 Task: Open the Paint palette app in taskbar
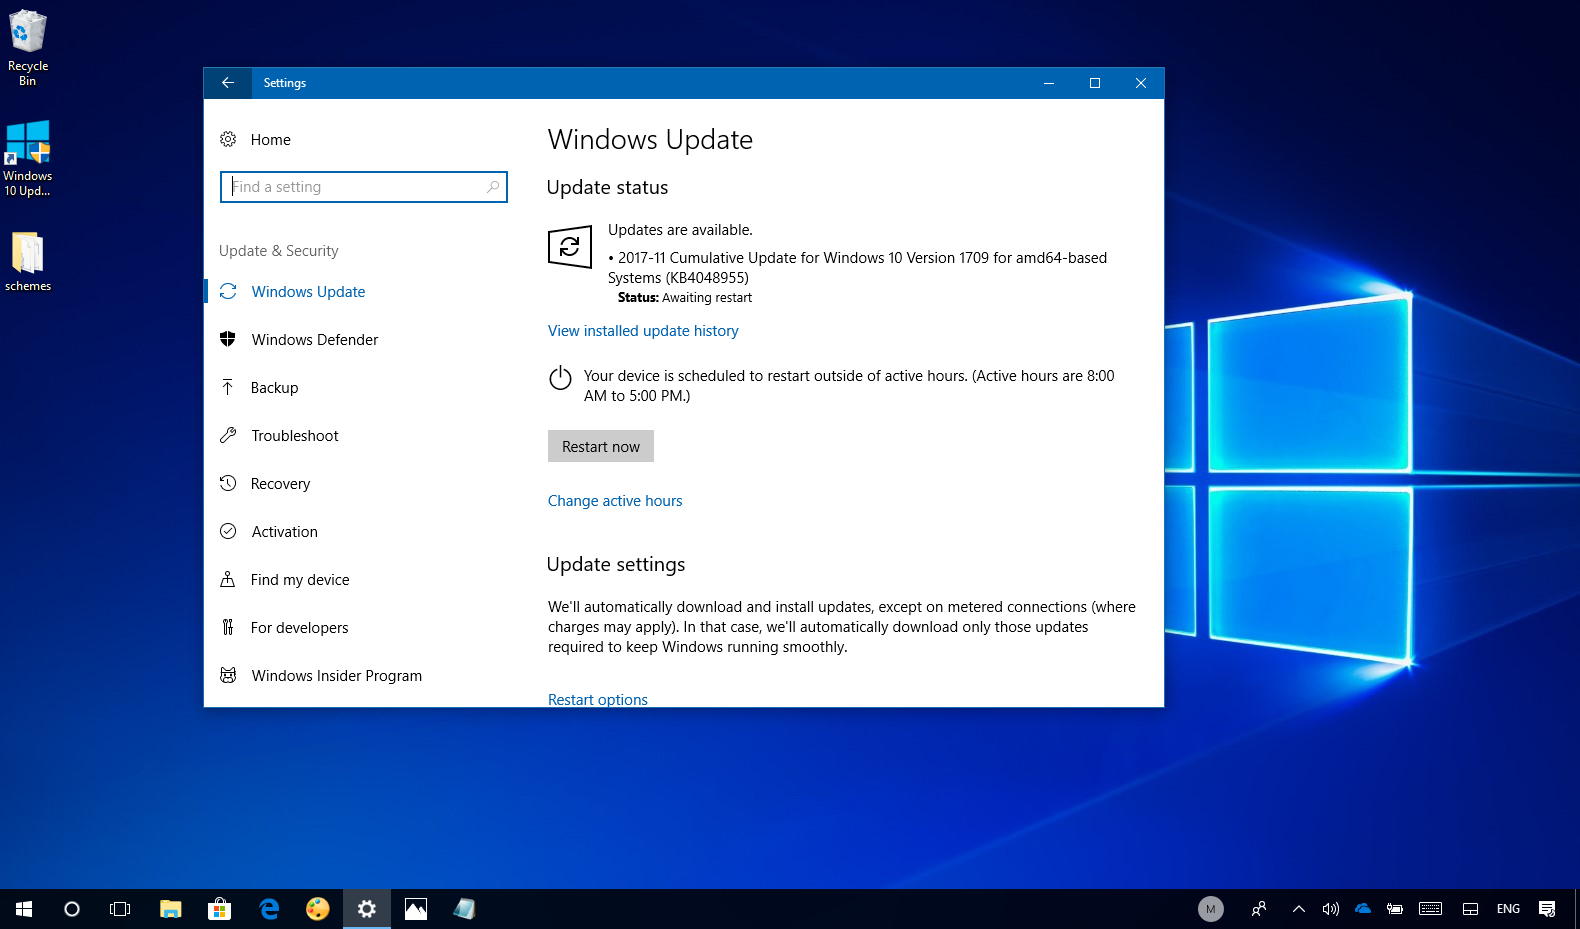[318, 909]
